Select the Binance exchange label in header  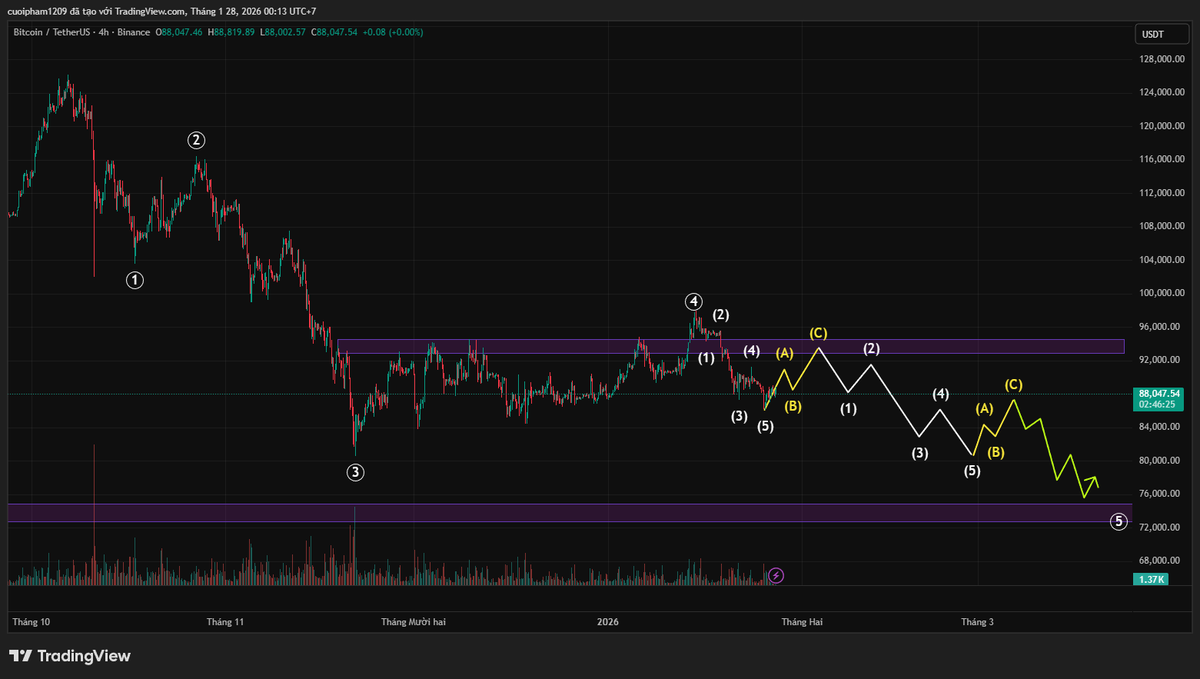click(136, 32)
